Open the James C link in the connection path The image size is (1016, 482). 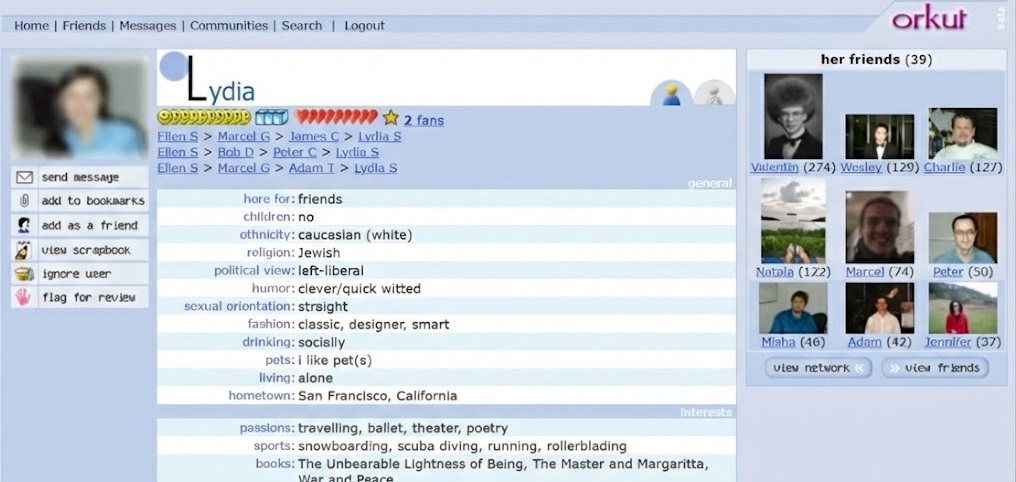(314, 137)
